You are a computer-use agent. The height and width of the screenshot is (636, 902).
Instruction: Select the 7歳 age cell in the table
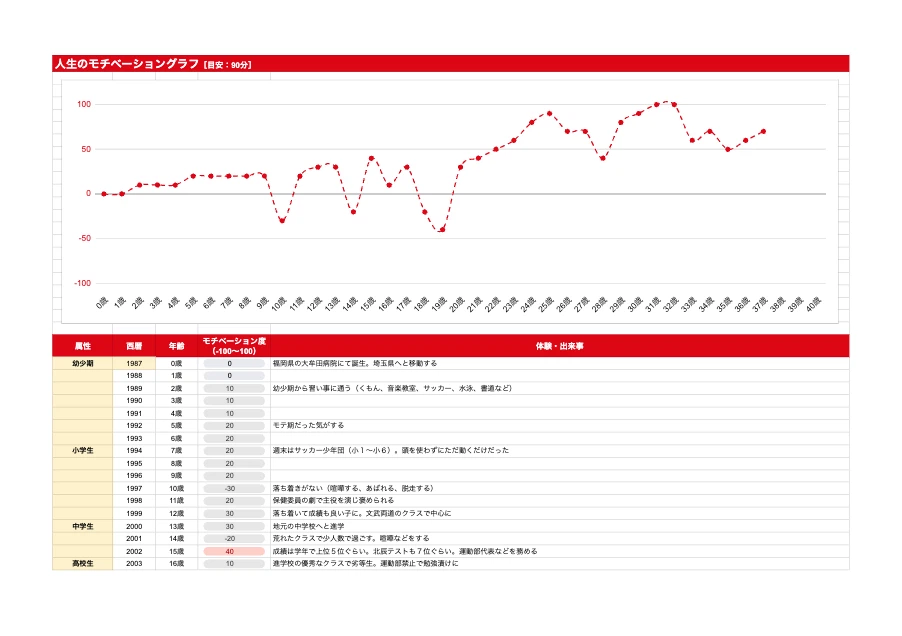[177, 451]
